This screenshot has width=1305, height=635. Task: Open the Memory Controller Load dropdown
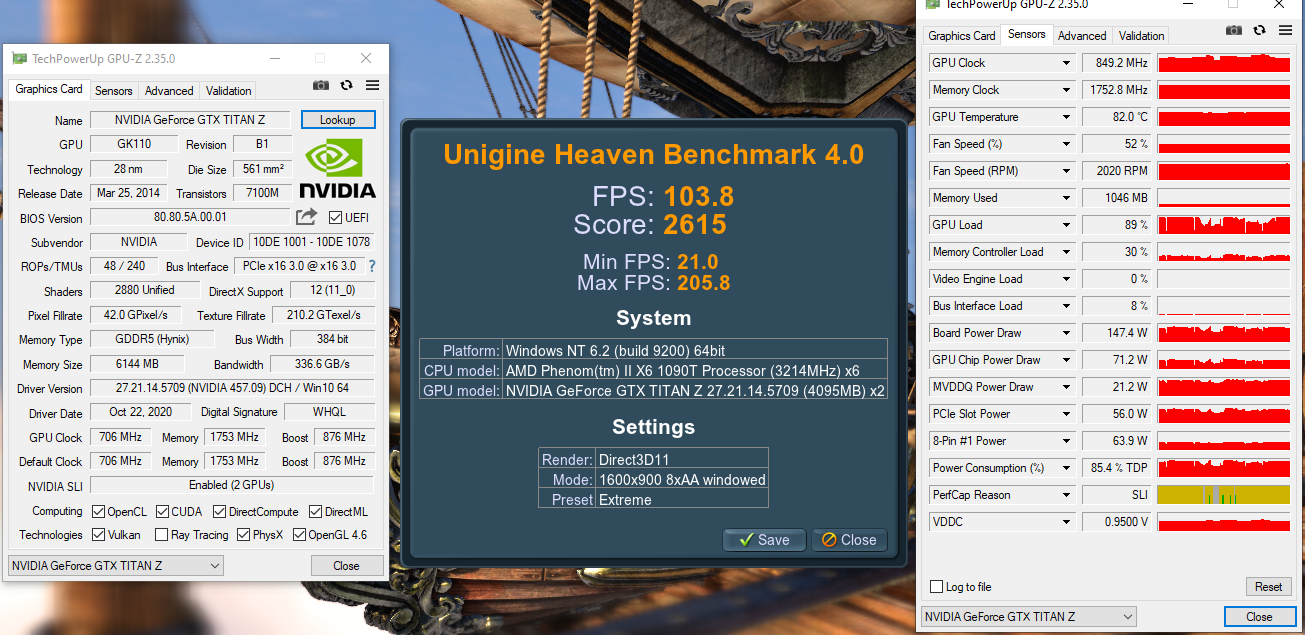pyautogui.click(x=1066, y=252)
